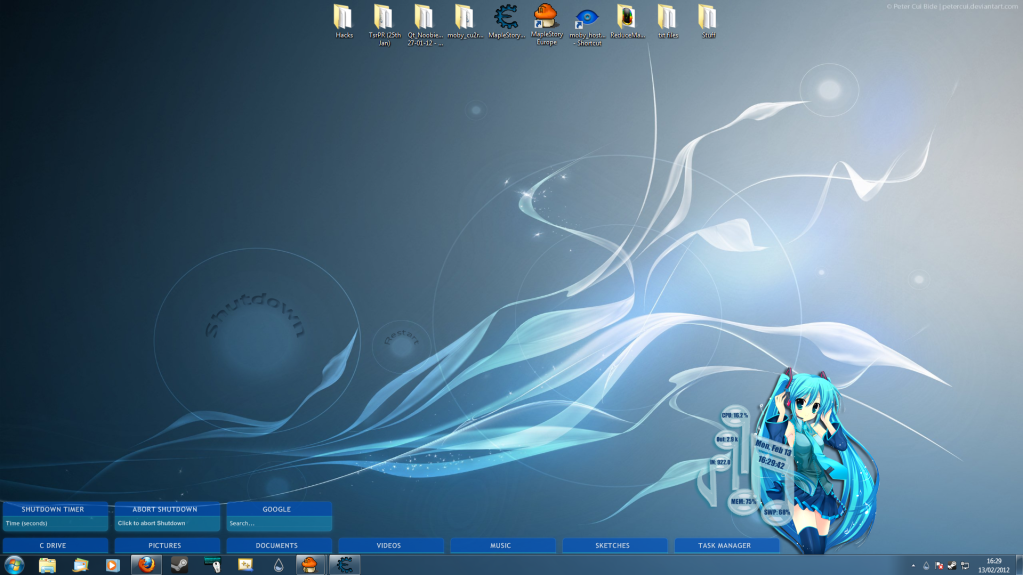Open the SKETCHES launcher button
The height and width of the screenshot is (575, 1023).
tap(613, 545)
